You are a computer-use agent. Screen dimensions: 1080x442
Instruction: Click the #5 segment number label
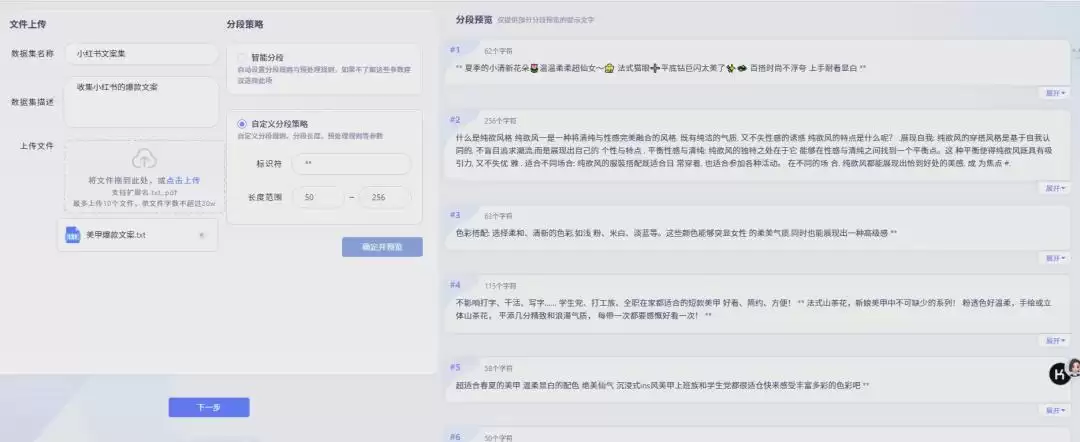click(455, 368)
